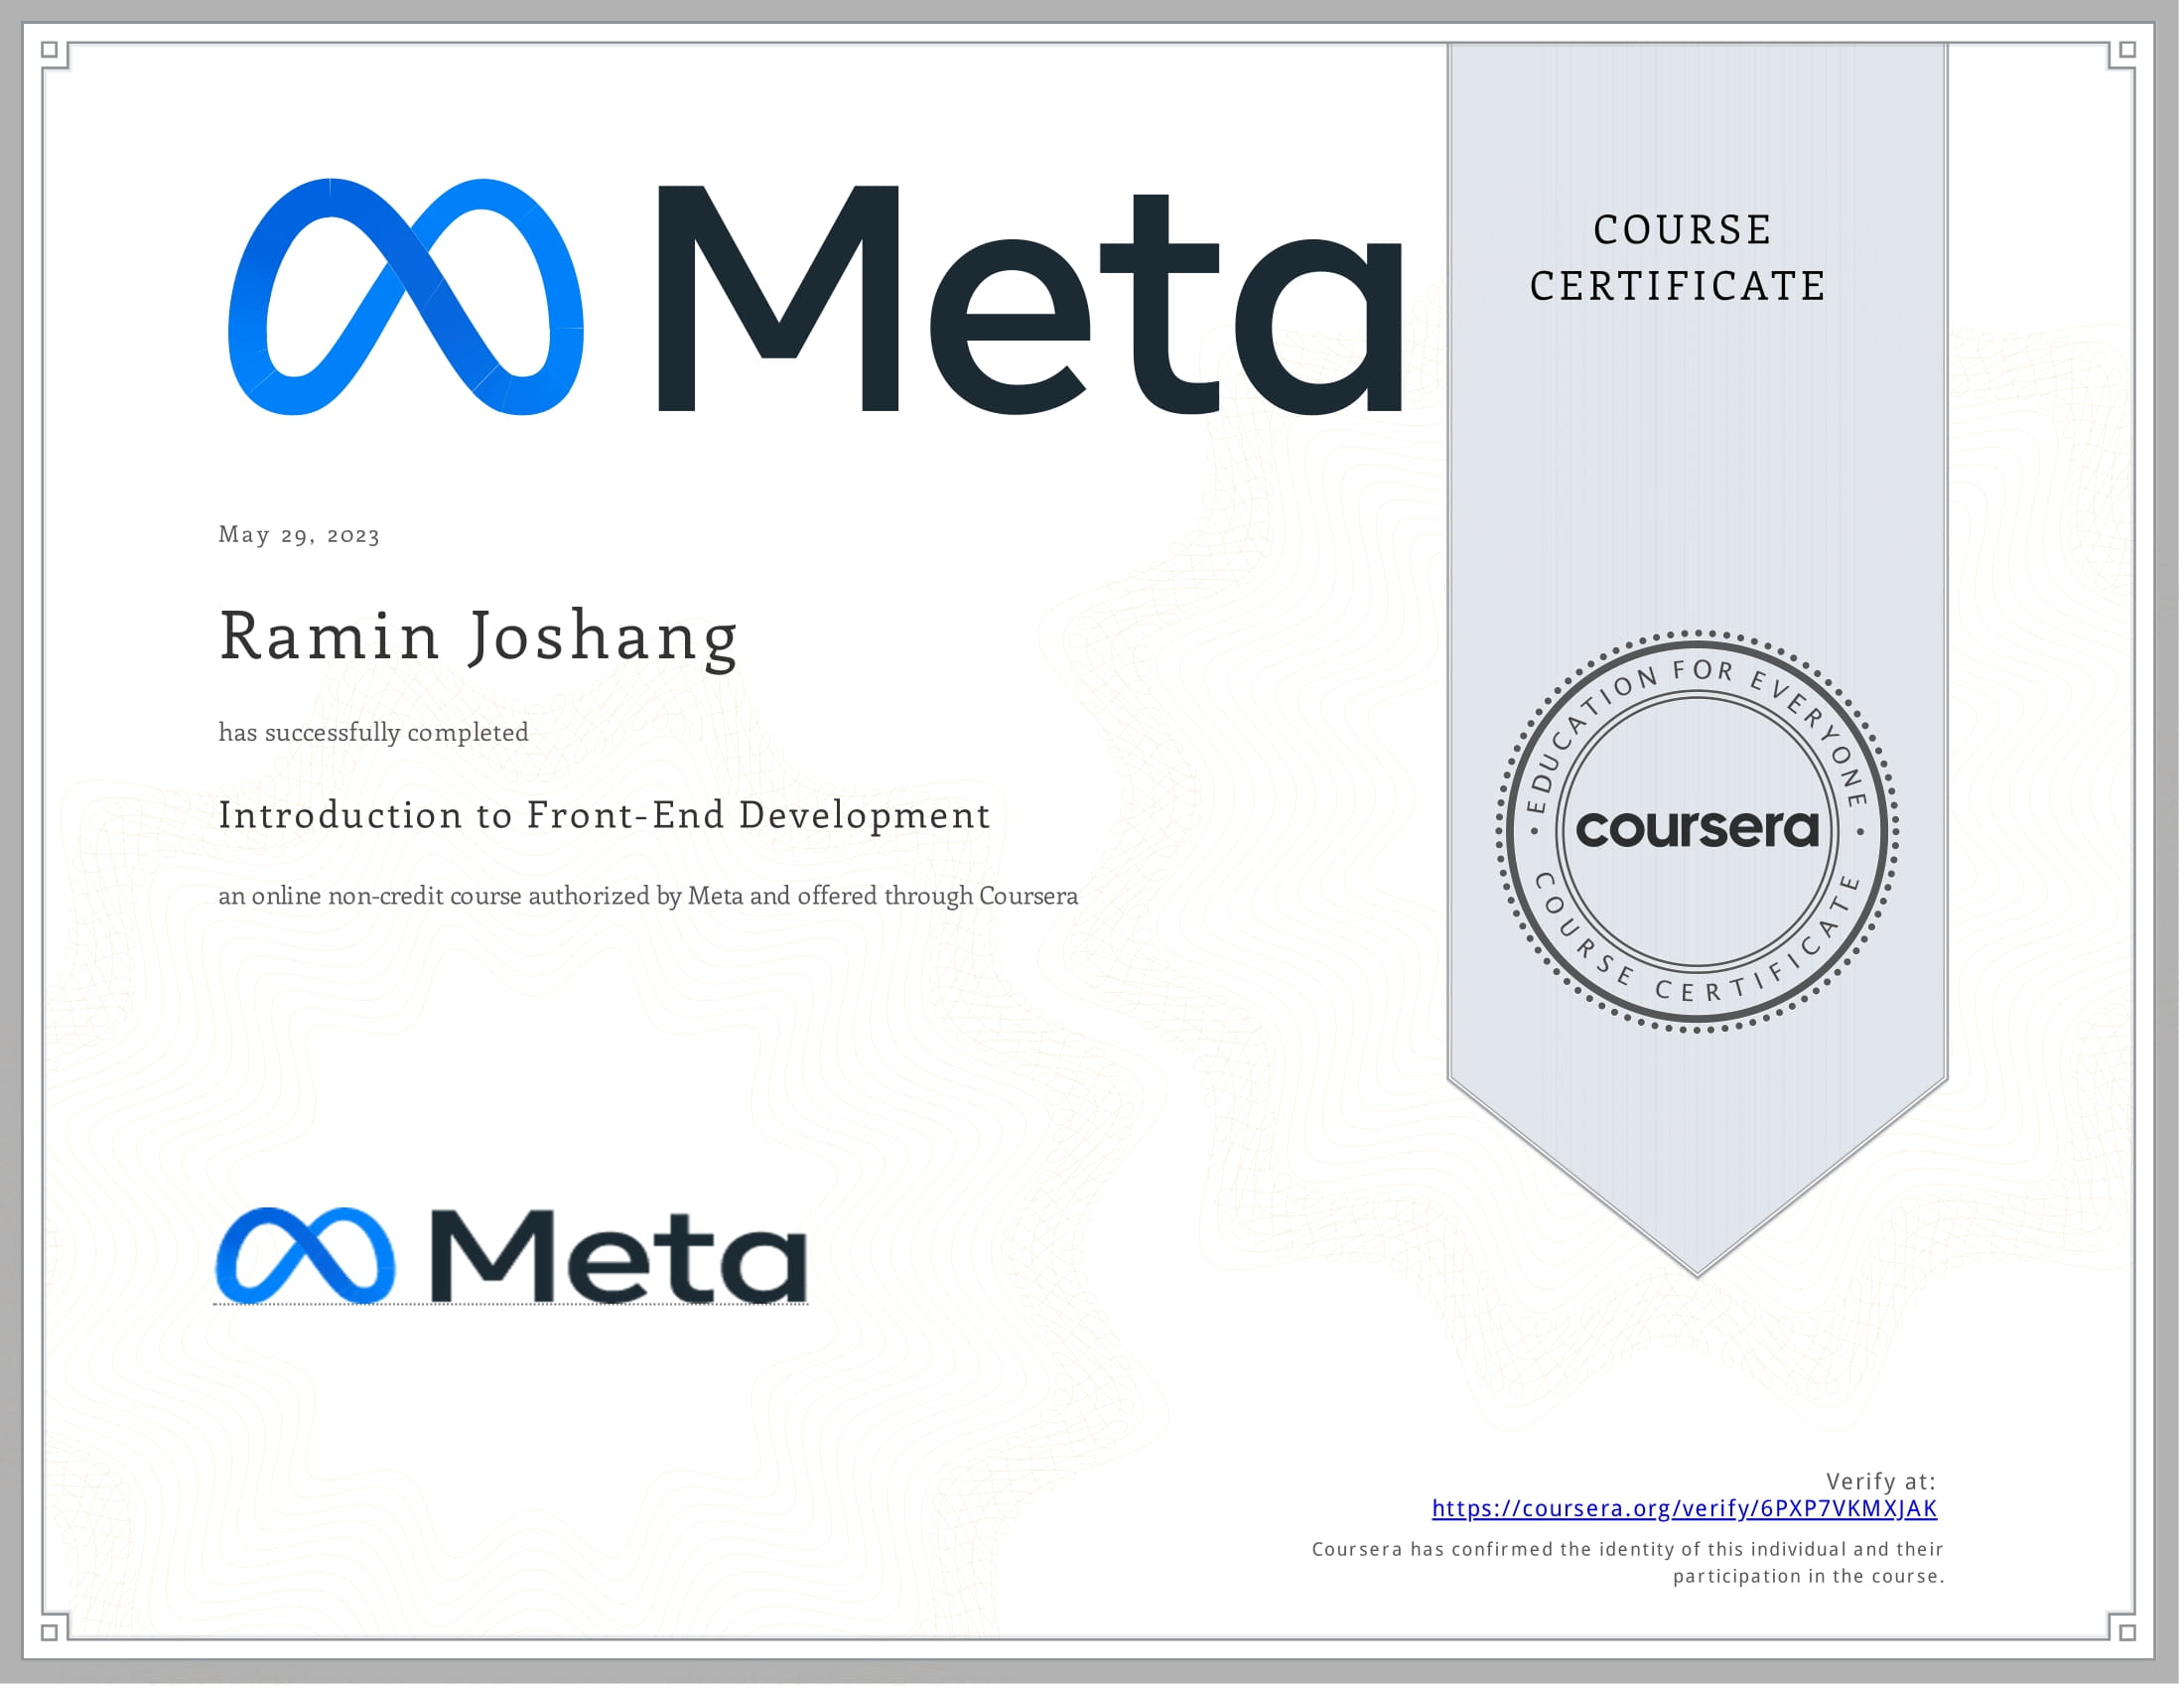Click the date May 29, 2023
The height and width of the screenshot is (1688, 2184).
click(x=299, y=535)
